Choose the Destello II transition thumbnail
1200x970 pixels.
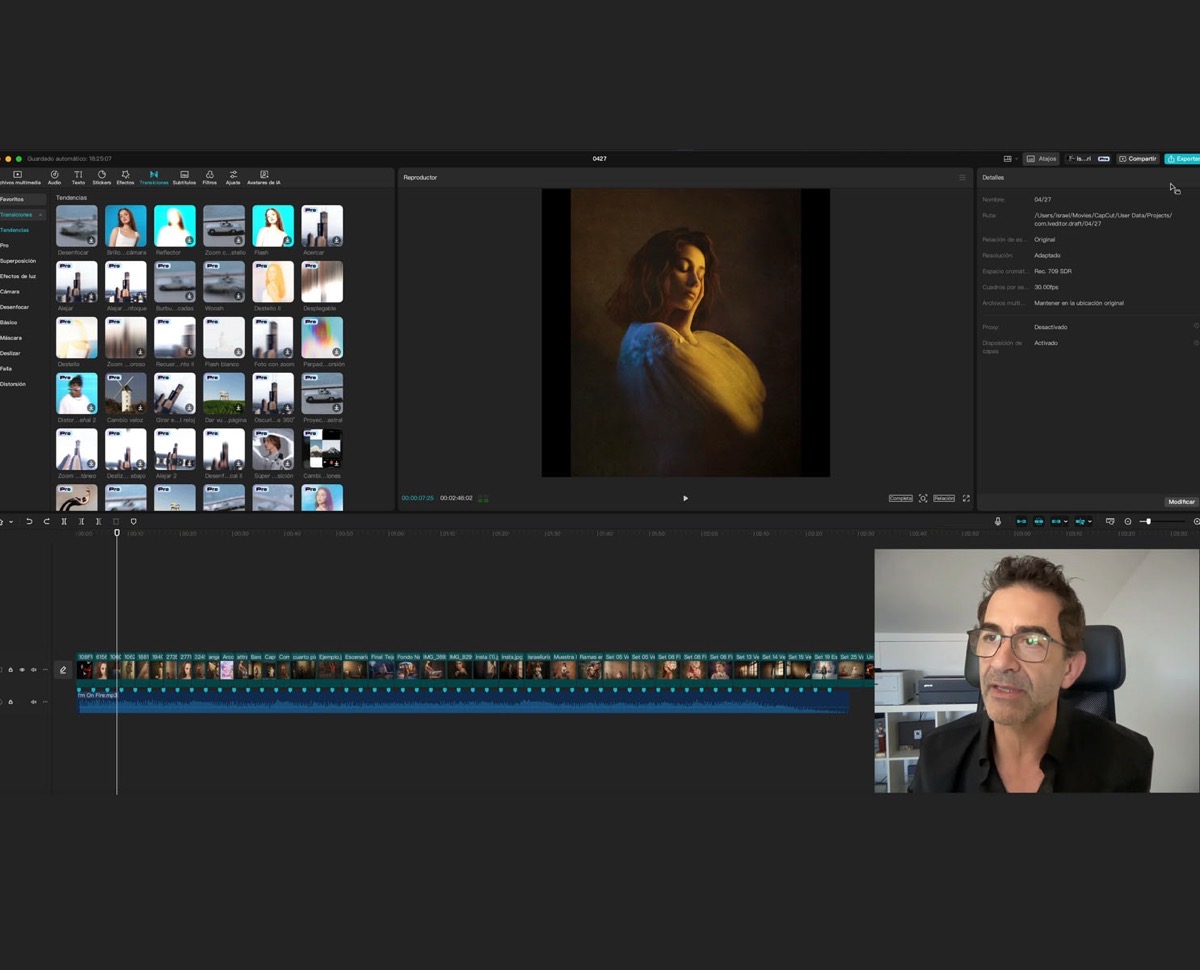273,282
